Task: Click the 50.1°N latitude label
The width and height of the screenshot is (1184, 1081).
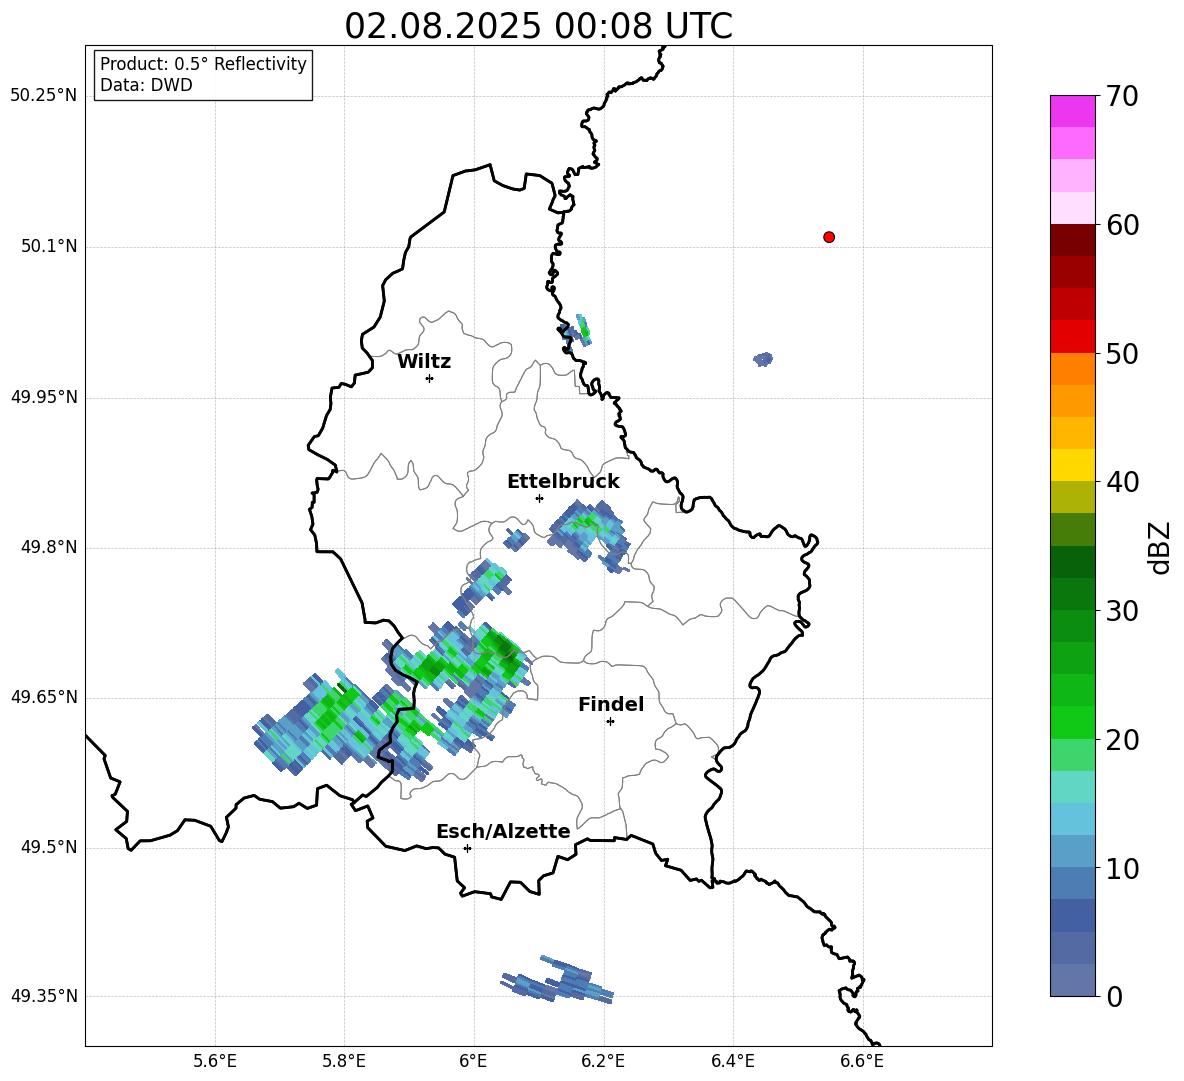Action: tap(48, 246)
